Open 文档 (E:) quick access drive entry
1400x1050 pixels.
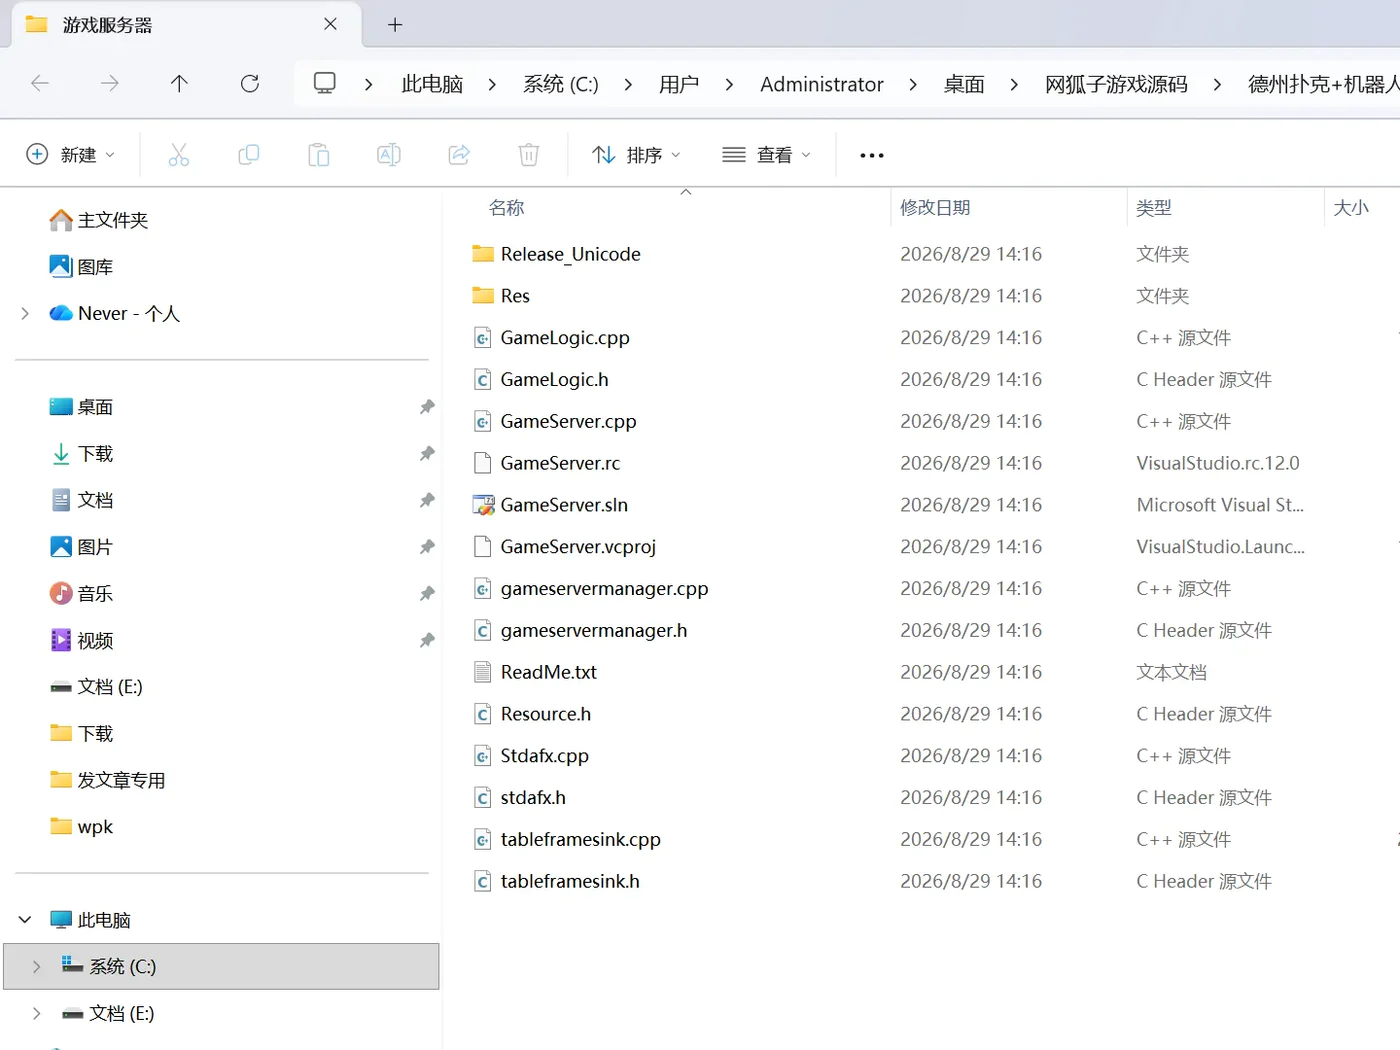(96, 687)
